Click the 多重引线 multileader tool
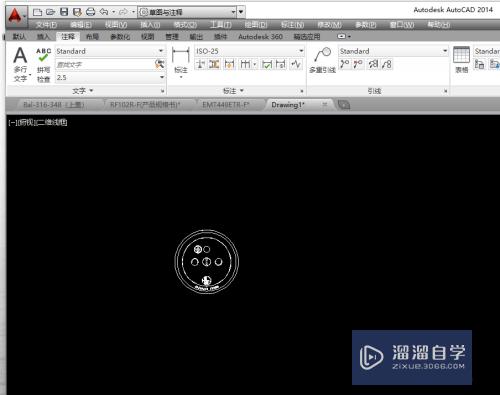 [x=322, y=60]
